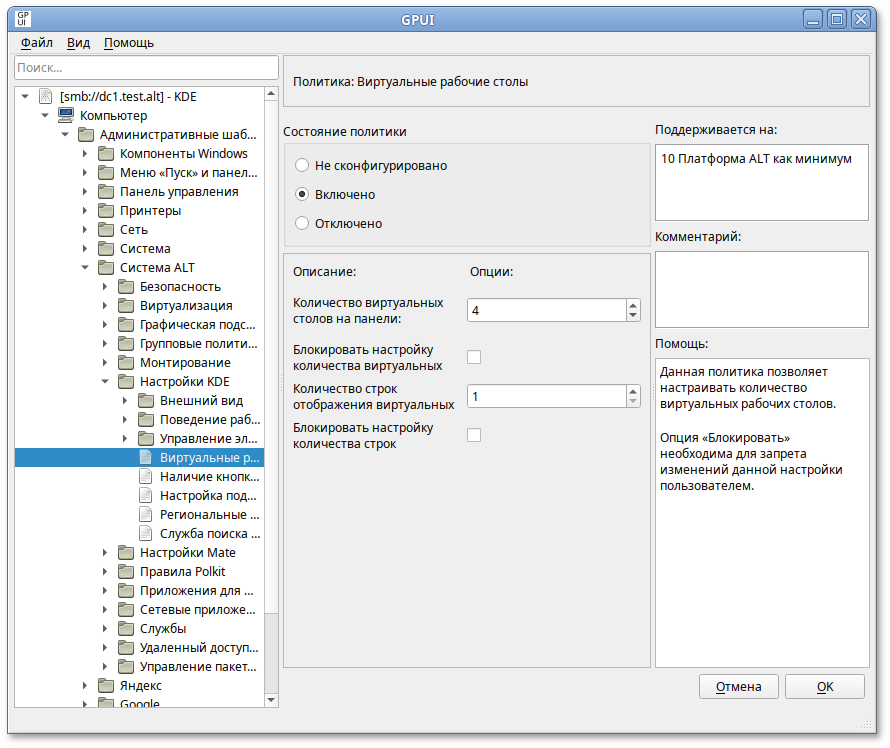Click the folder icon next to Принтеры
Viewport: 890px width, 748px height.
coord(105,211)
